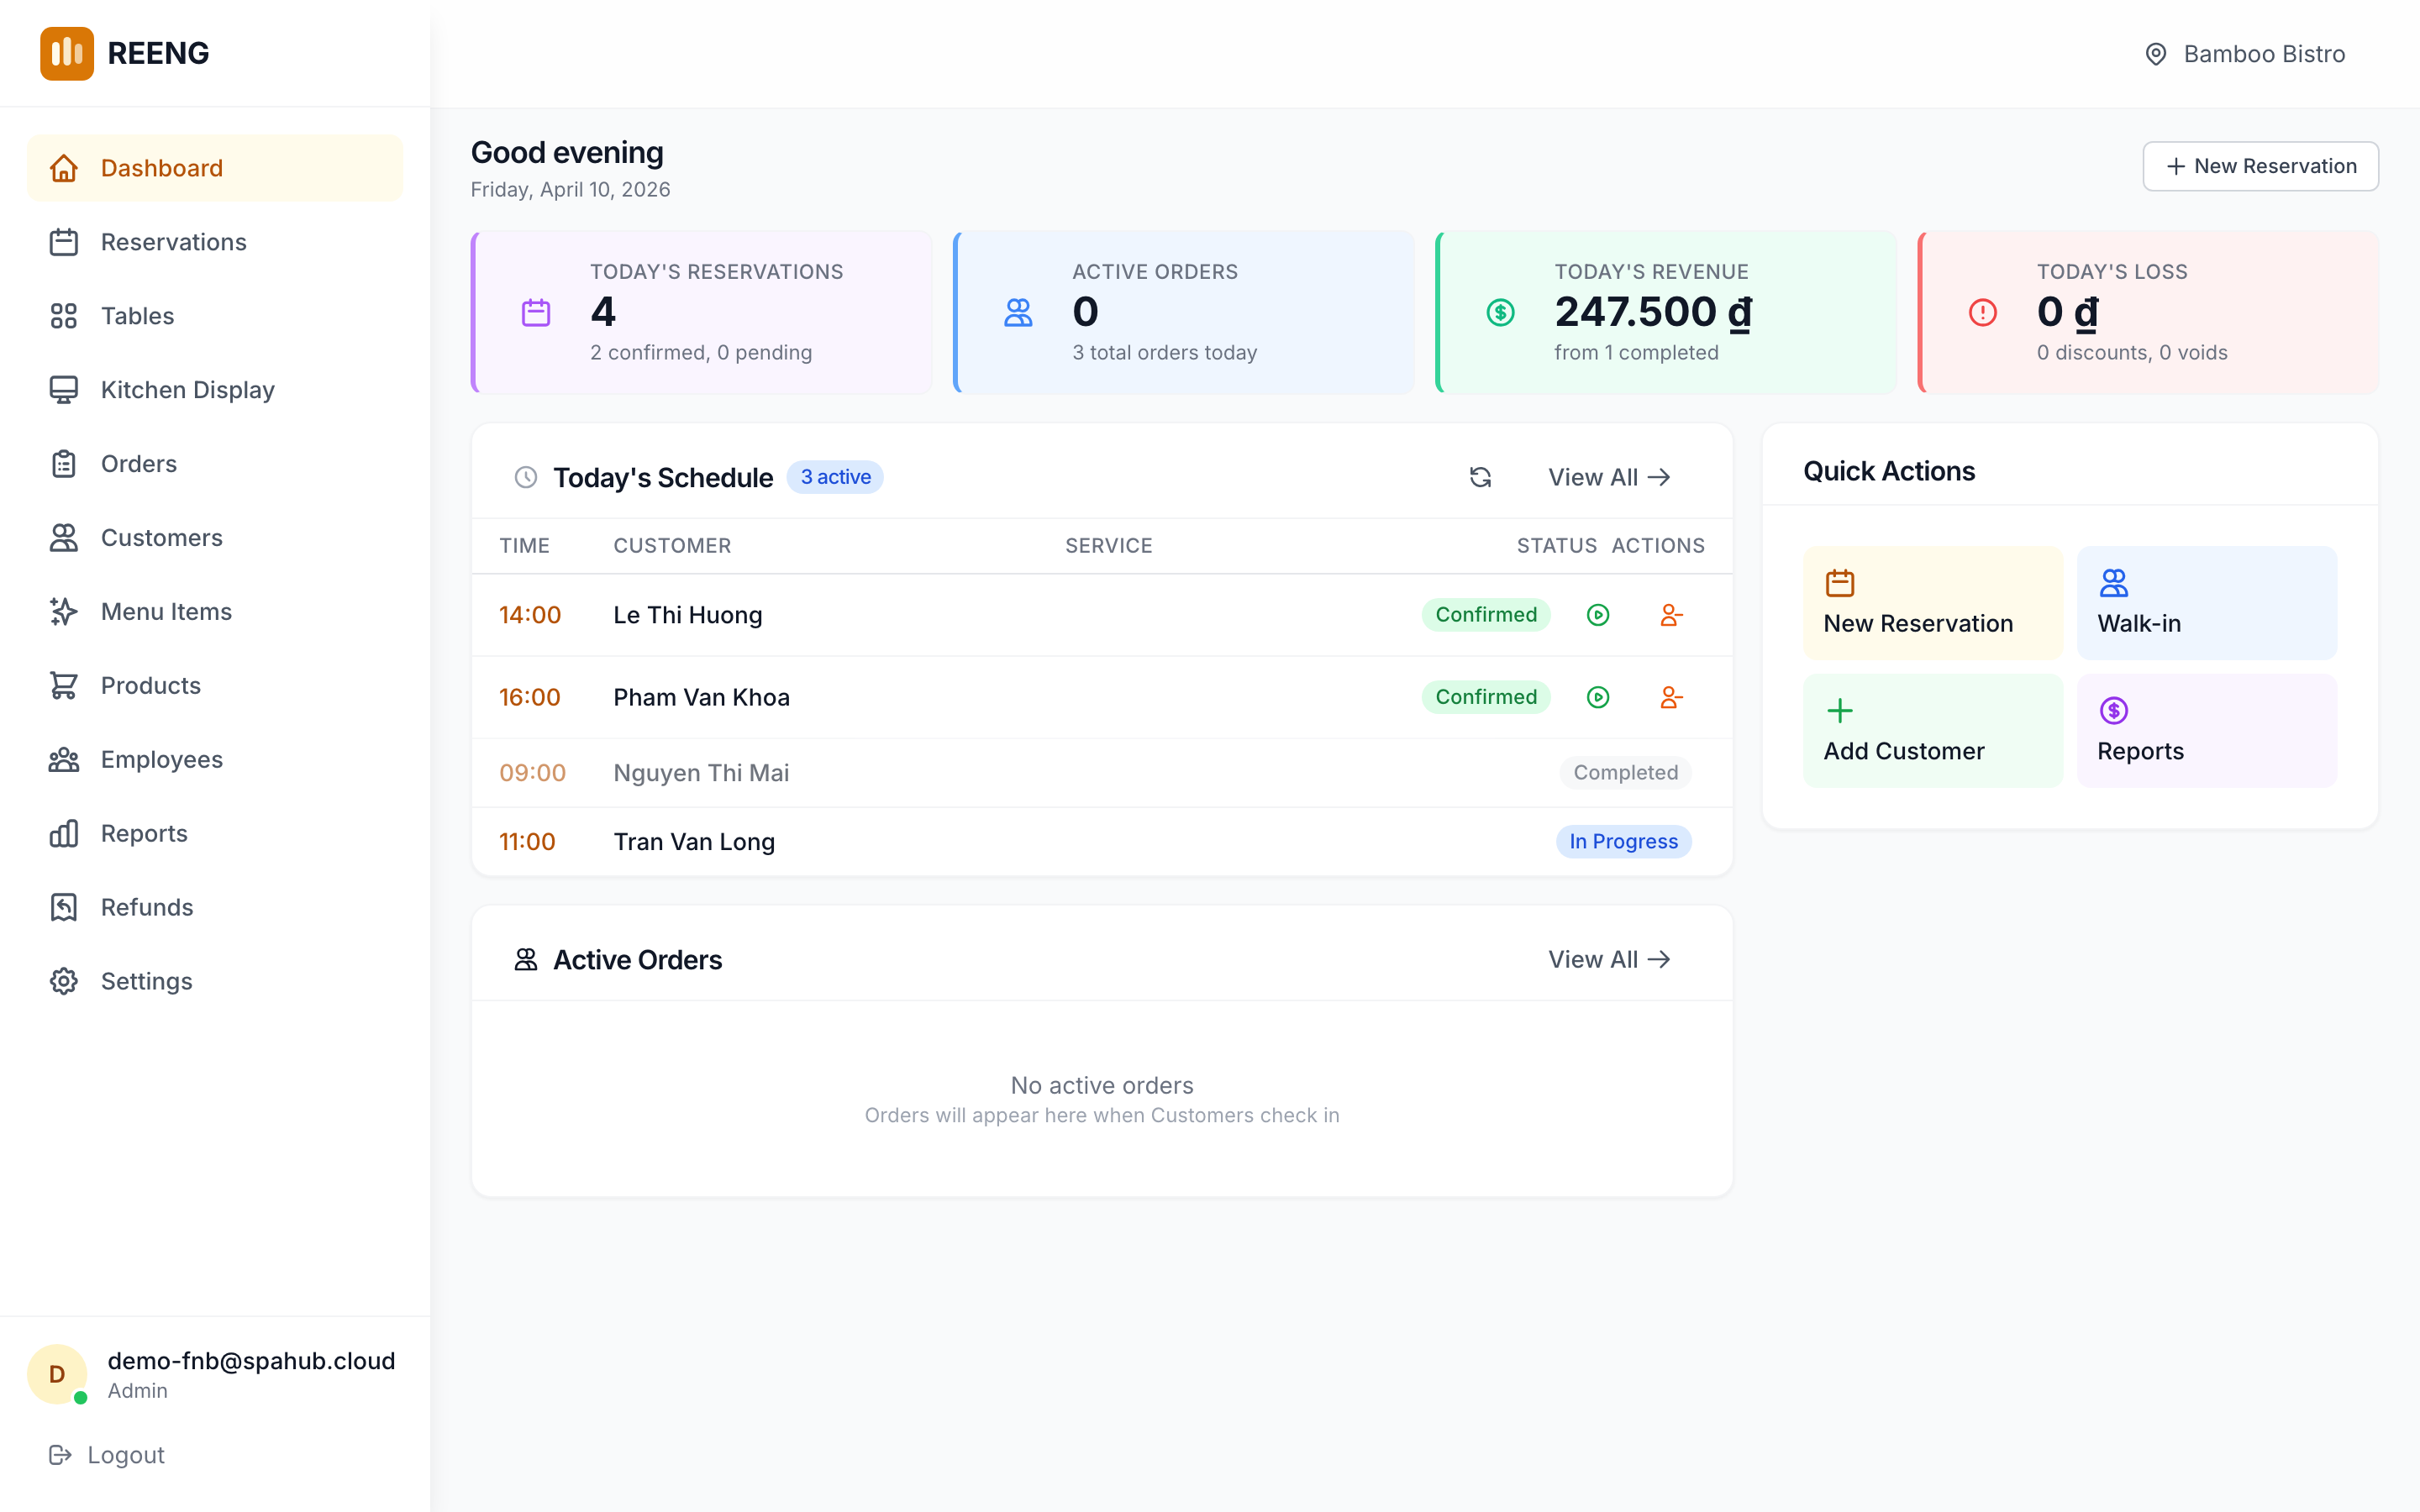Image resolution: width=2420 pixels, height=1512 pixels.
Task: Mark Pham Van Khoa as no-show
Action: click(x=1672, y=697)
